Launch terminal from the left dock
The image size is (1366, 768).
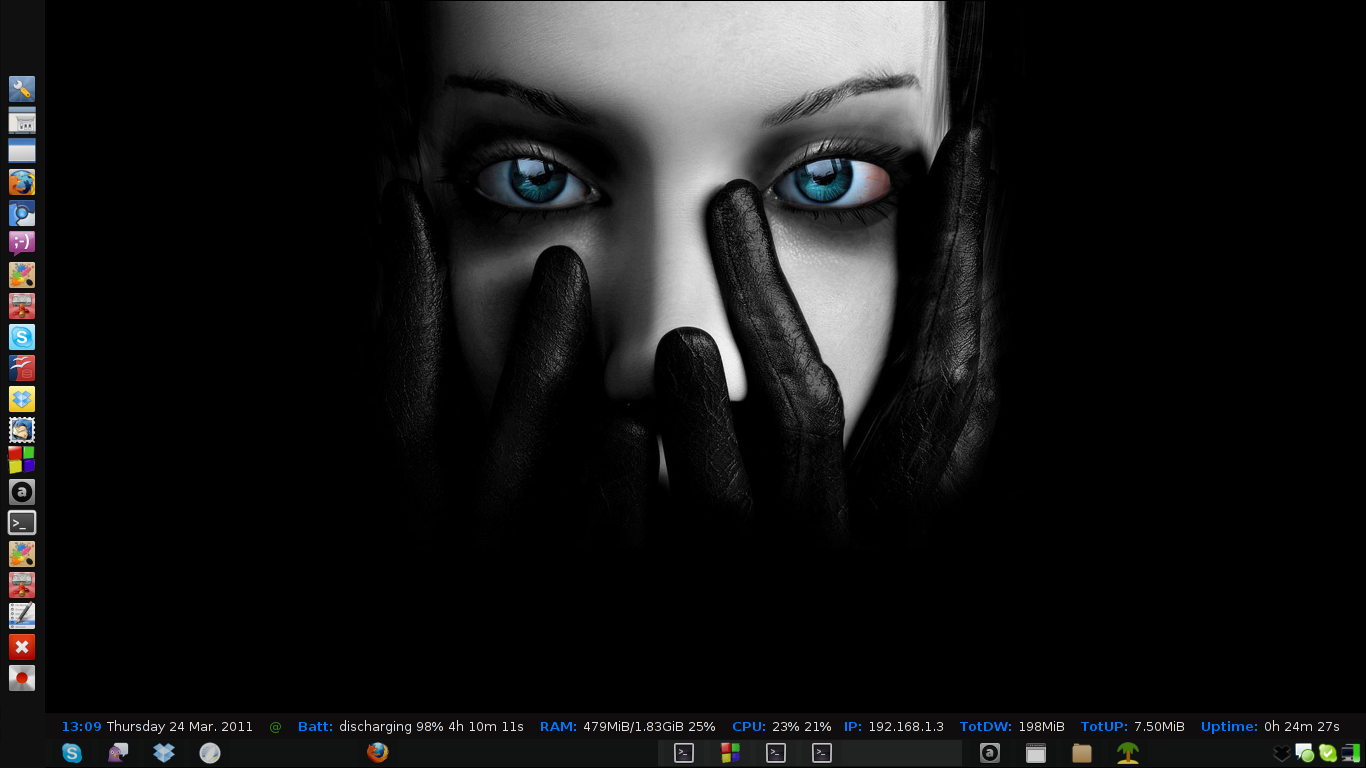tap(22, 523)
